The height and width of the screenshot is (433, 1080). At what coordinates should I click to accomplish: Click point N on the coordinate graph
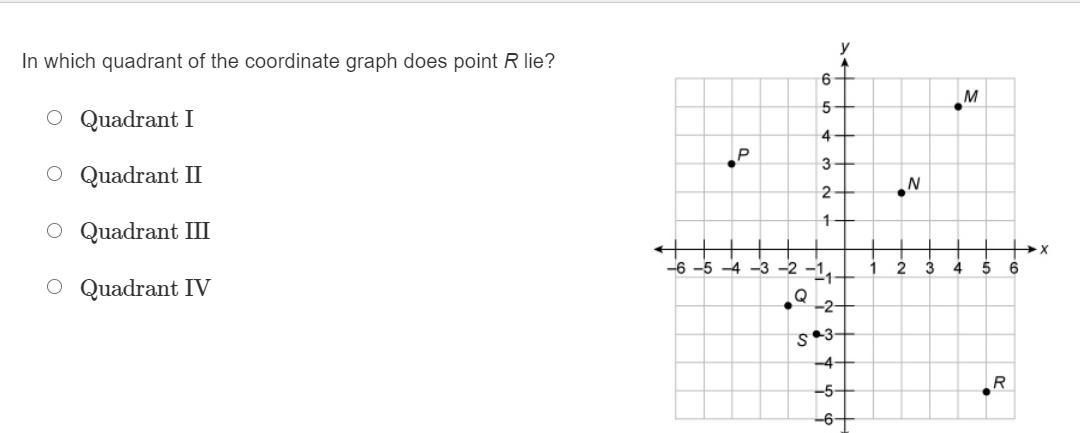(901, 192)
